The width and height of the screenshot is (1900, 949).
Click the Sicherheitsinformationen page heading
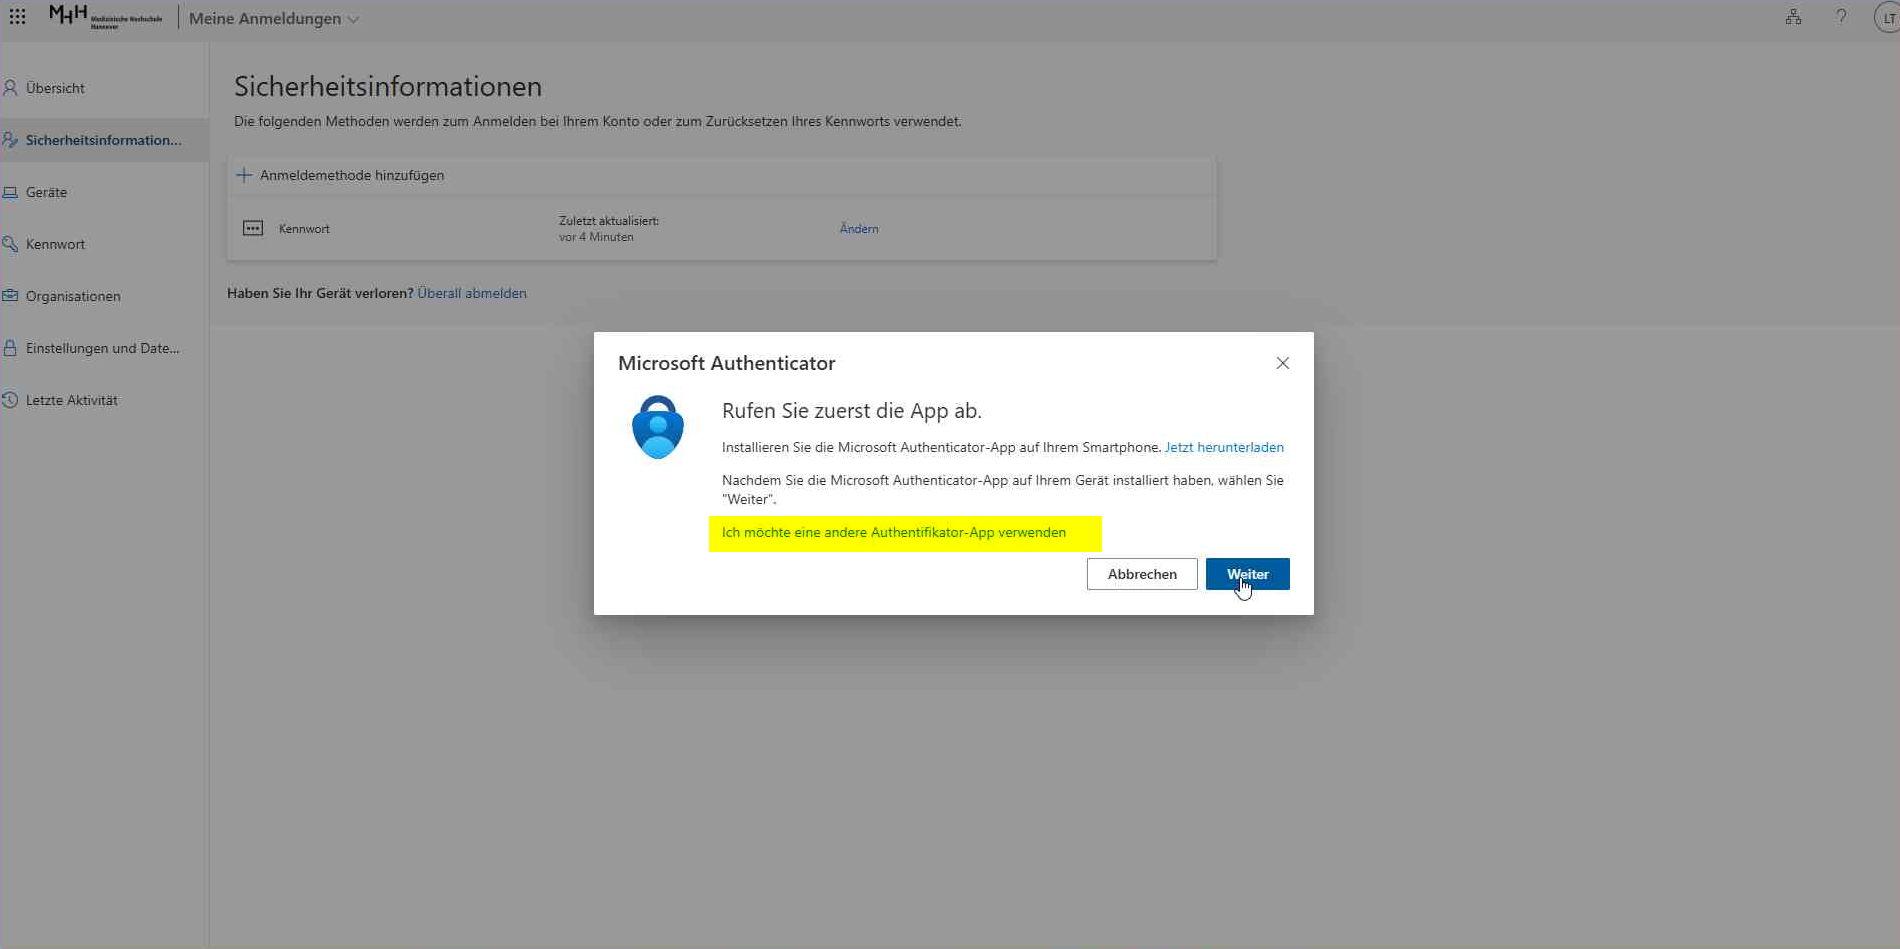pyautogui.click(x=388, y=86)
